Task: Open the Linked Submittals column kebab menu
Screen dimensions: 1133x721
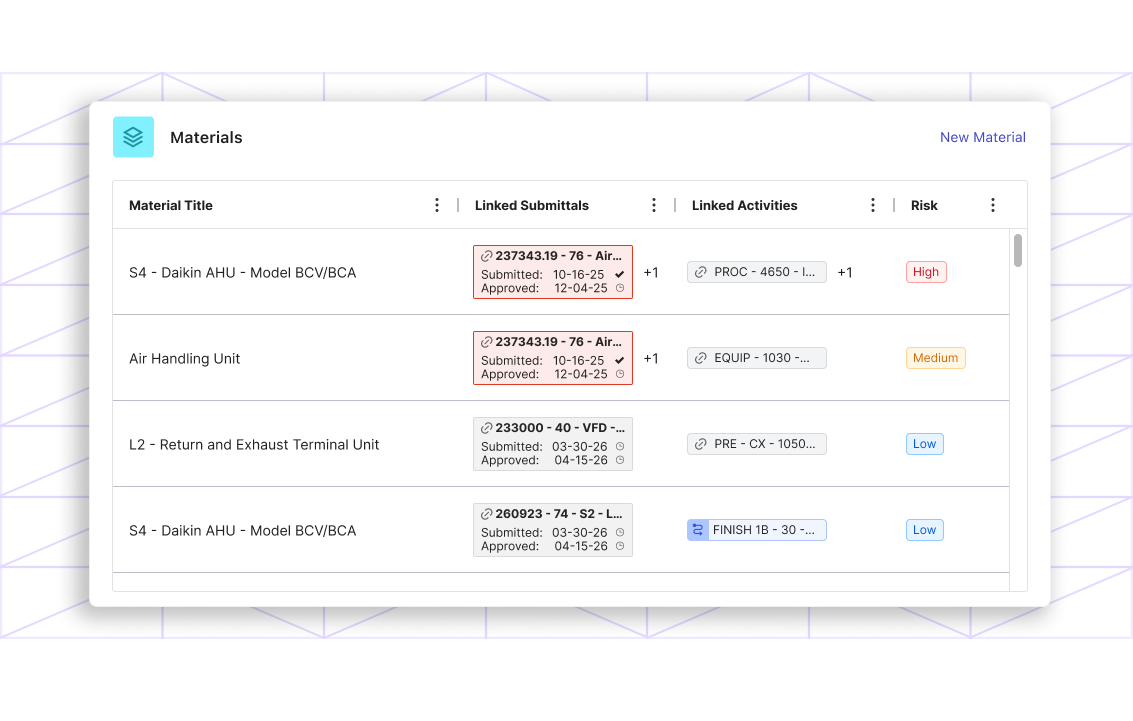Action: [655, 204]
